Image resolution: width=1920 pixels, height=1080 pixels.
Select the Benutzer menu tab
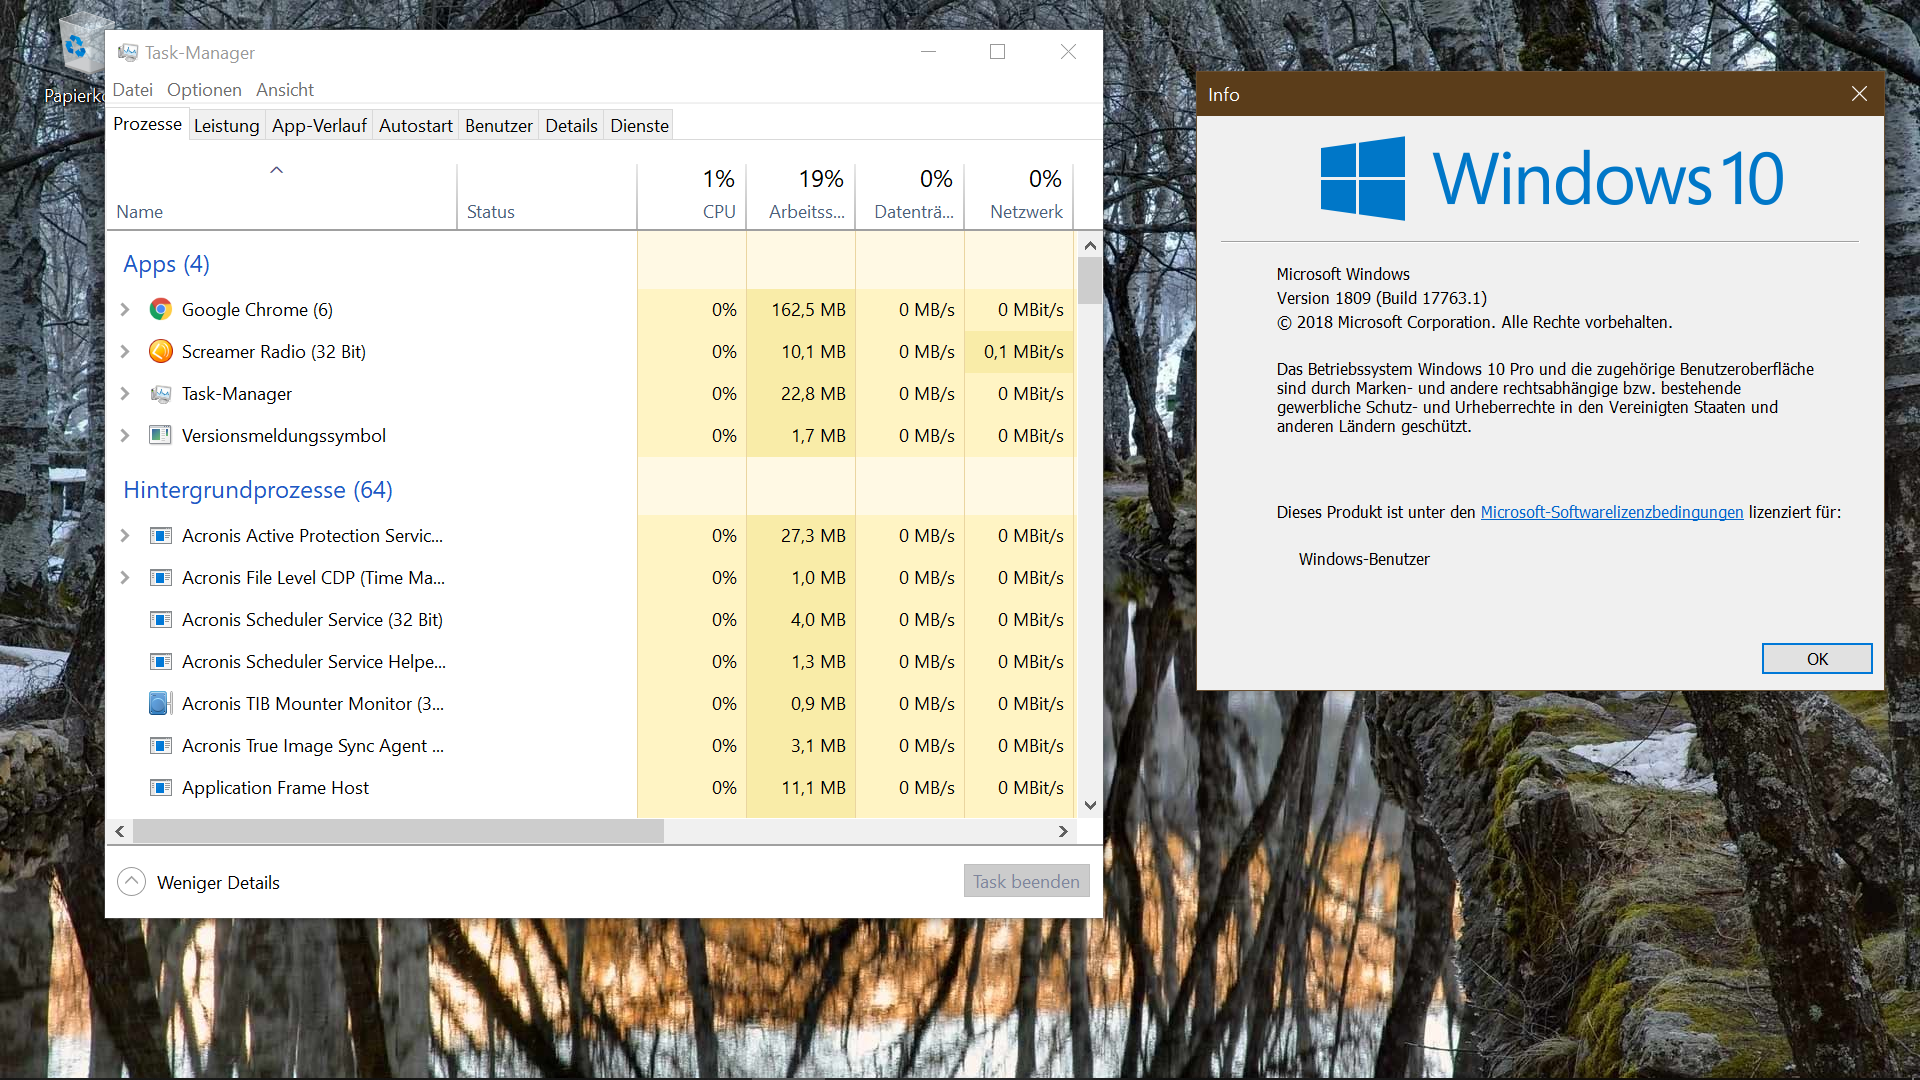click(x=498, y=125)
